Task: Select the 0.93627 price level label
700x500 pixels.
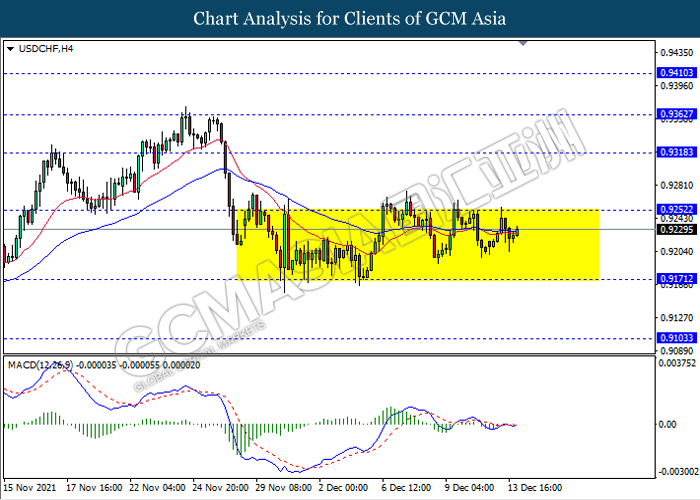Action: [677, 114]
